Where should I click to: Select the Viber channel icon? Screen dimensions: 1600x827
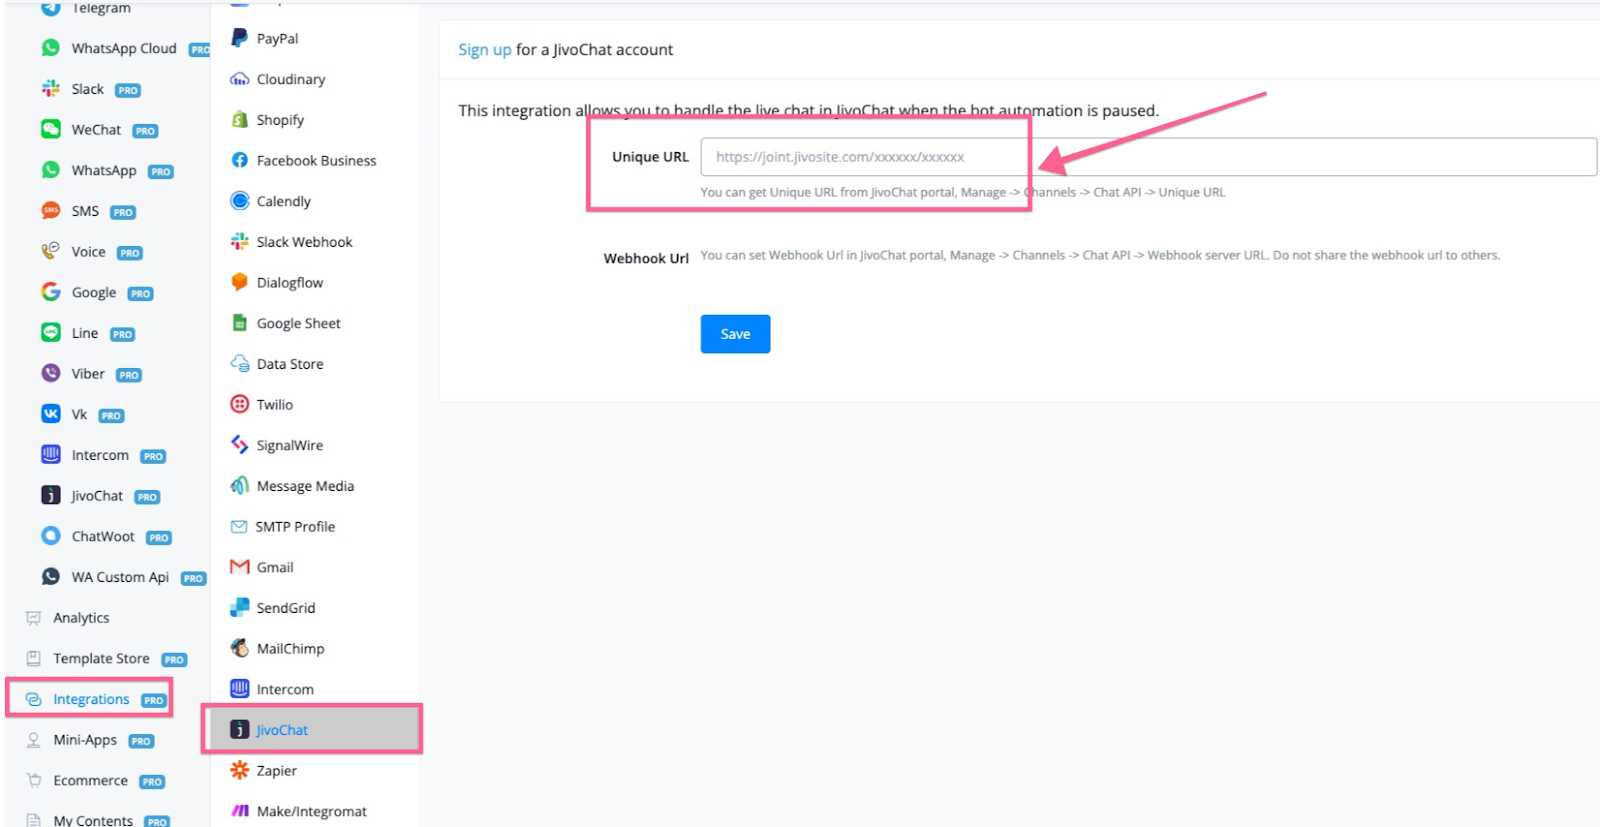coord(50,373)
